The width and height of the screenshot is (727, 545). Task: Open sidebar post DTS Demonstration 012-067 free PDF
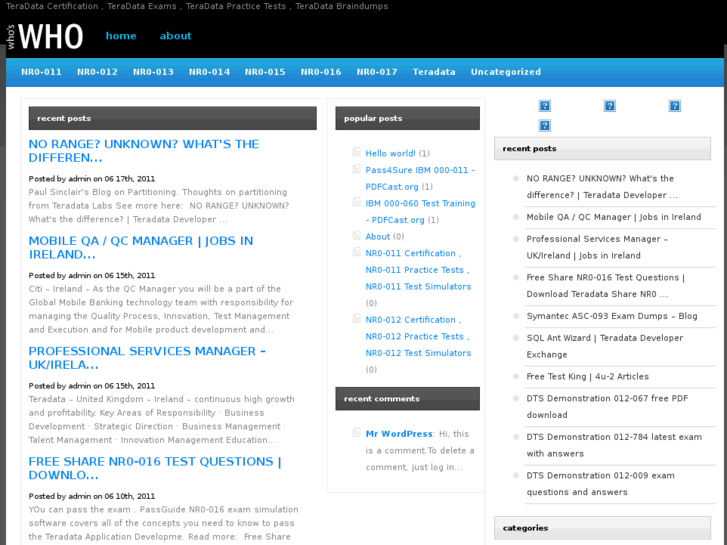(x=607, y=407)
